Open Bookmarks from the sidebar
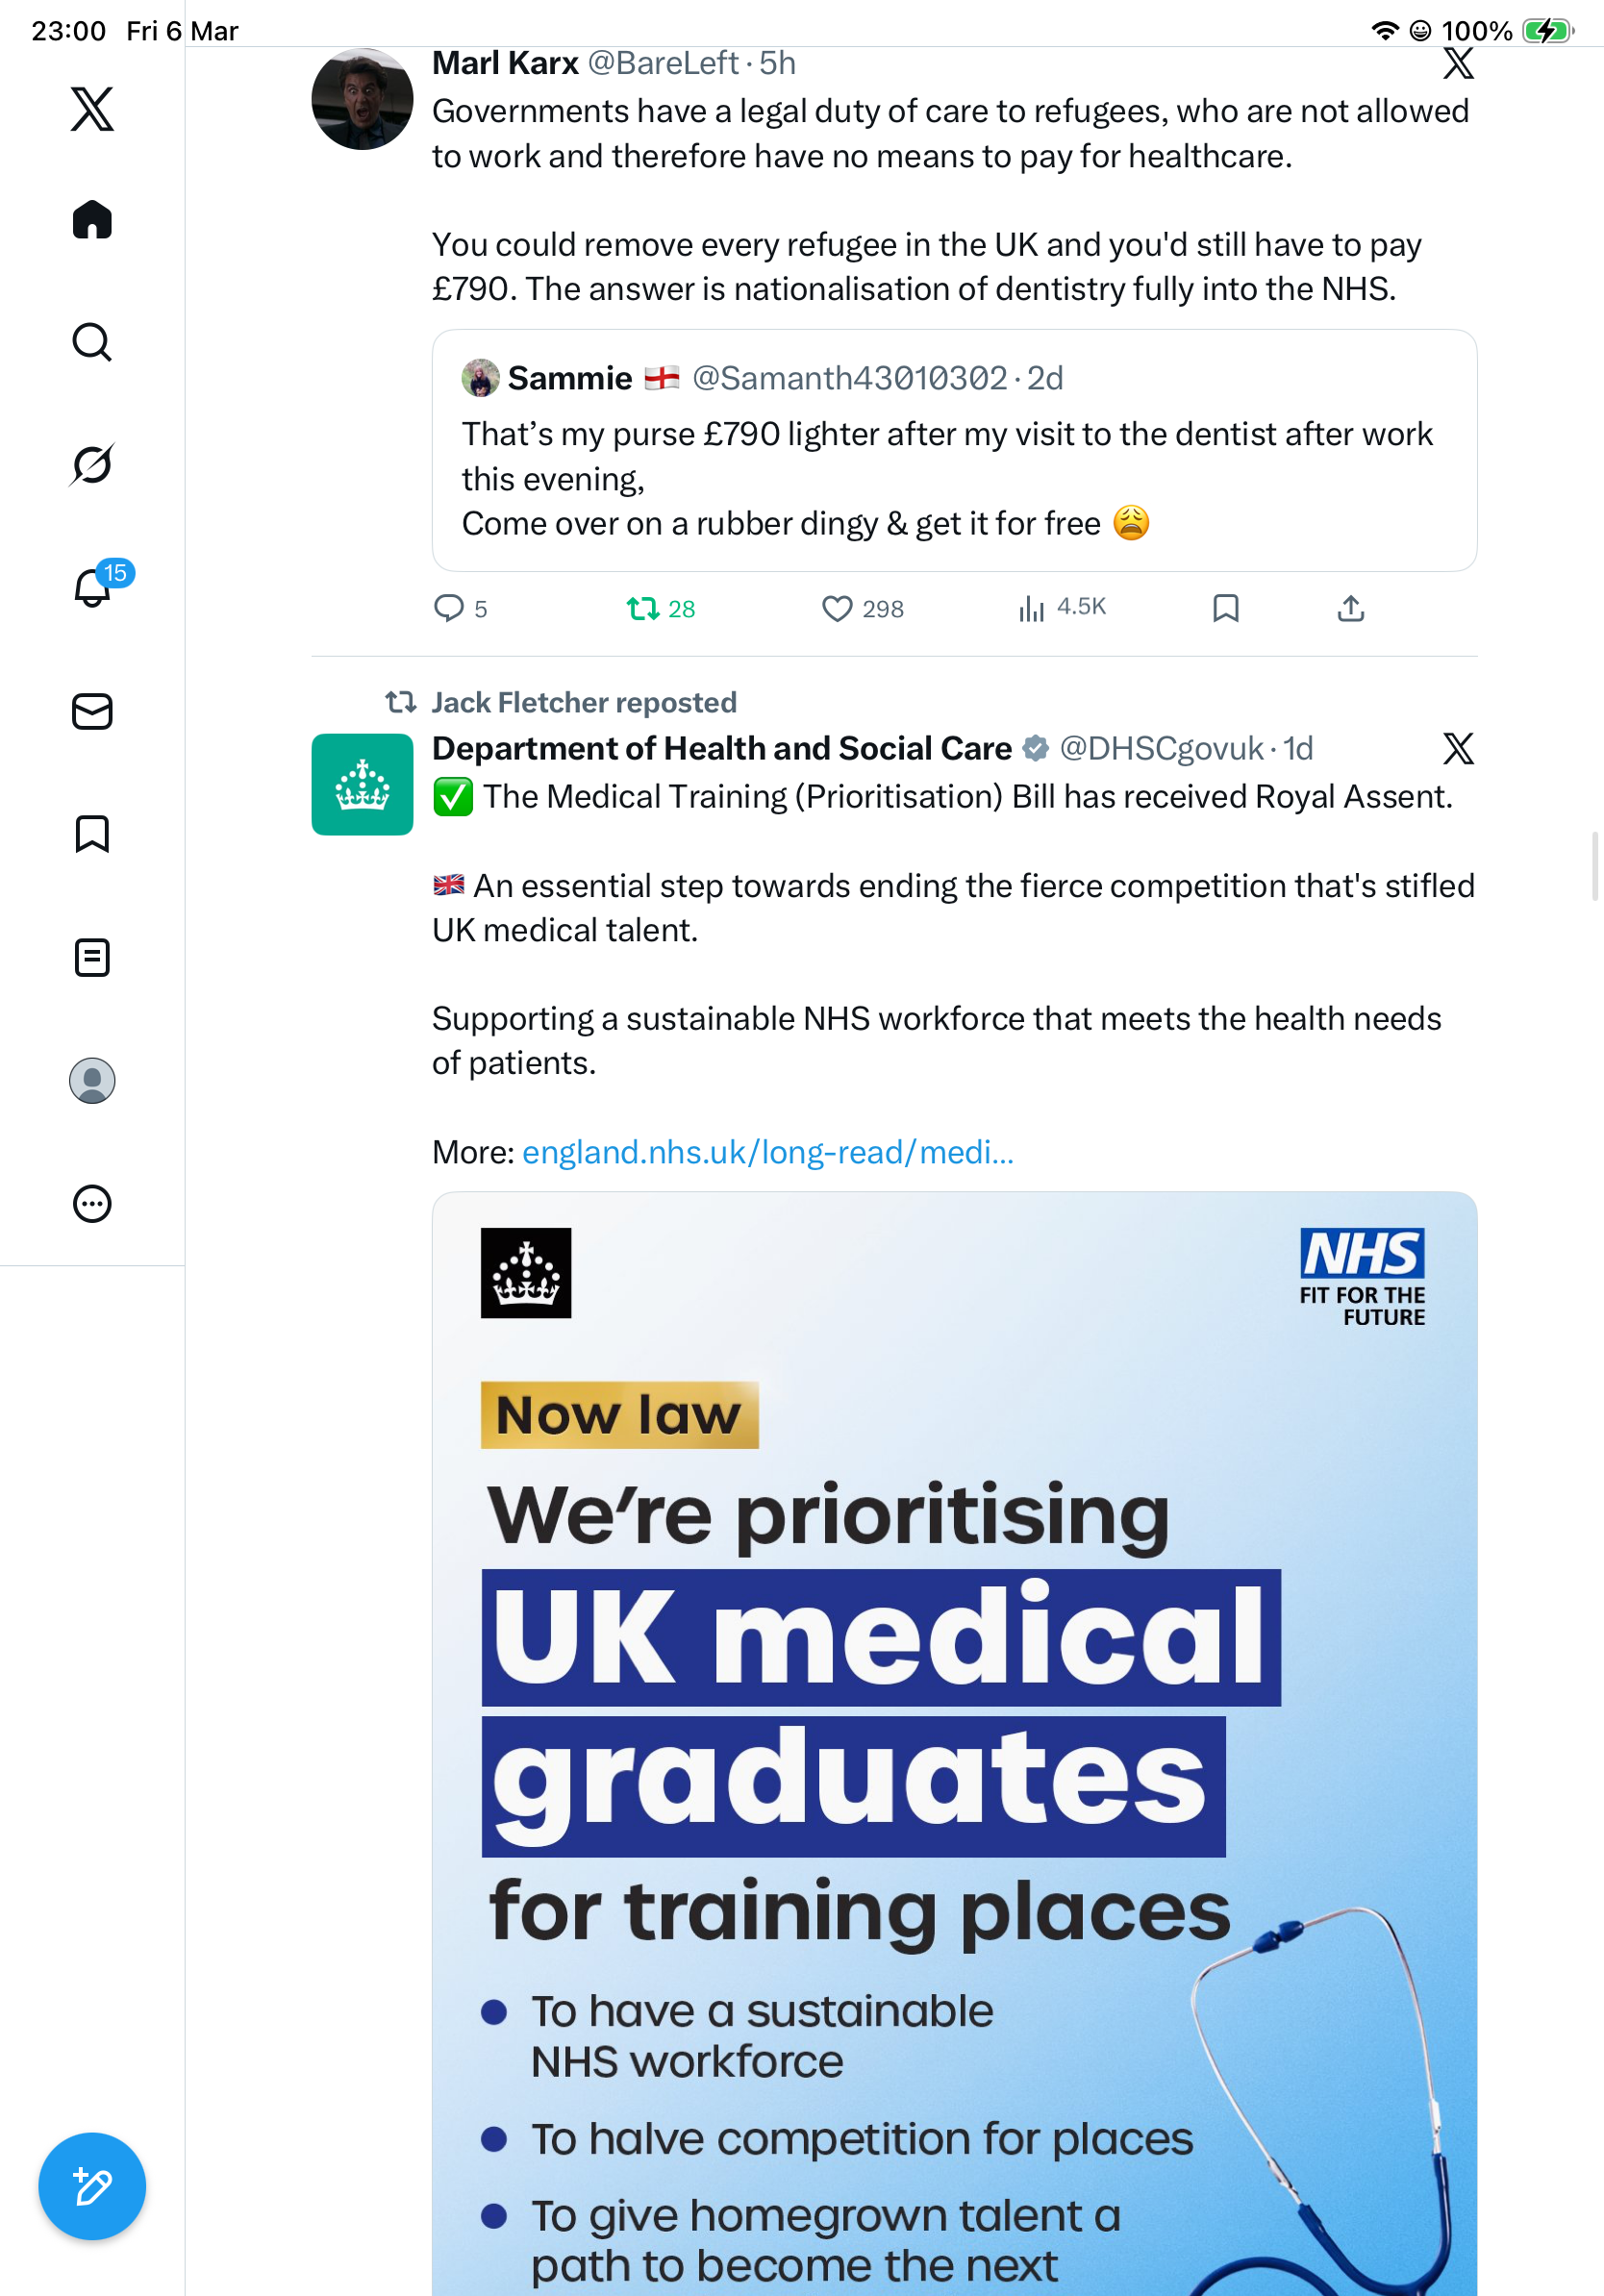The height and width of the screenshot is (2296, 1604). (x=92, y=833)
